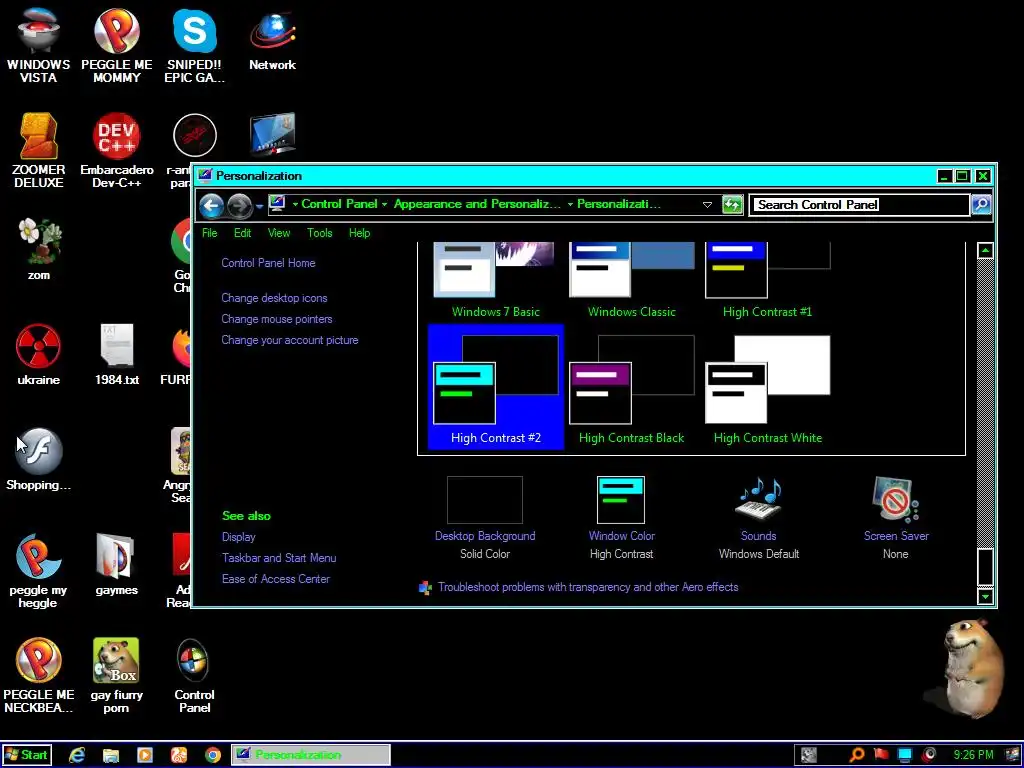Viewport: 1024px width, 768px height.
Task: Click Change your account picture link
Action: click(290, 340)
